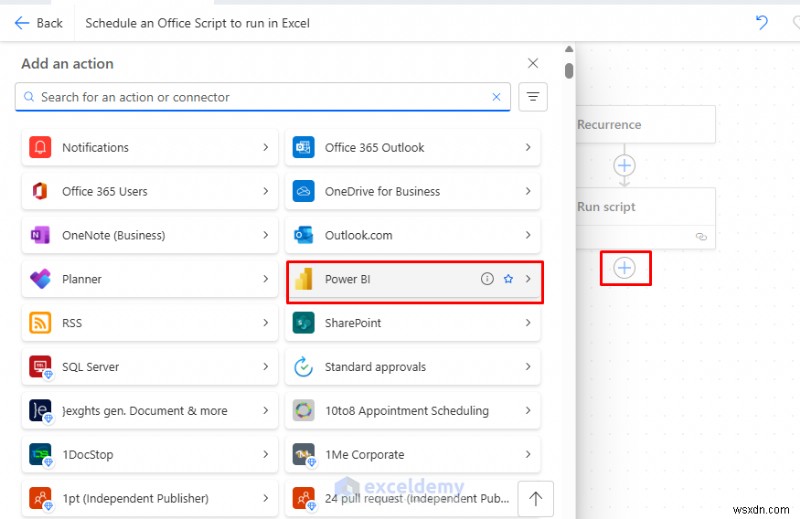Expand Standard approvals chevron
The height and width of the screenshot is (519, 800).
[x=528, y=367]
